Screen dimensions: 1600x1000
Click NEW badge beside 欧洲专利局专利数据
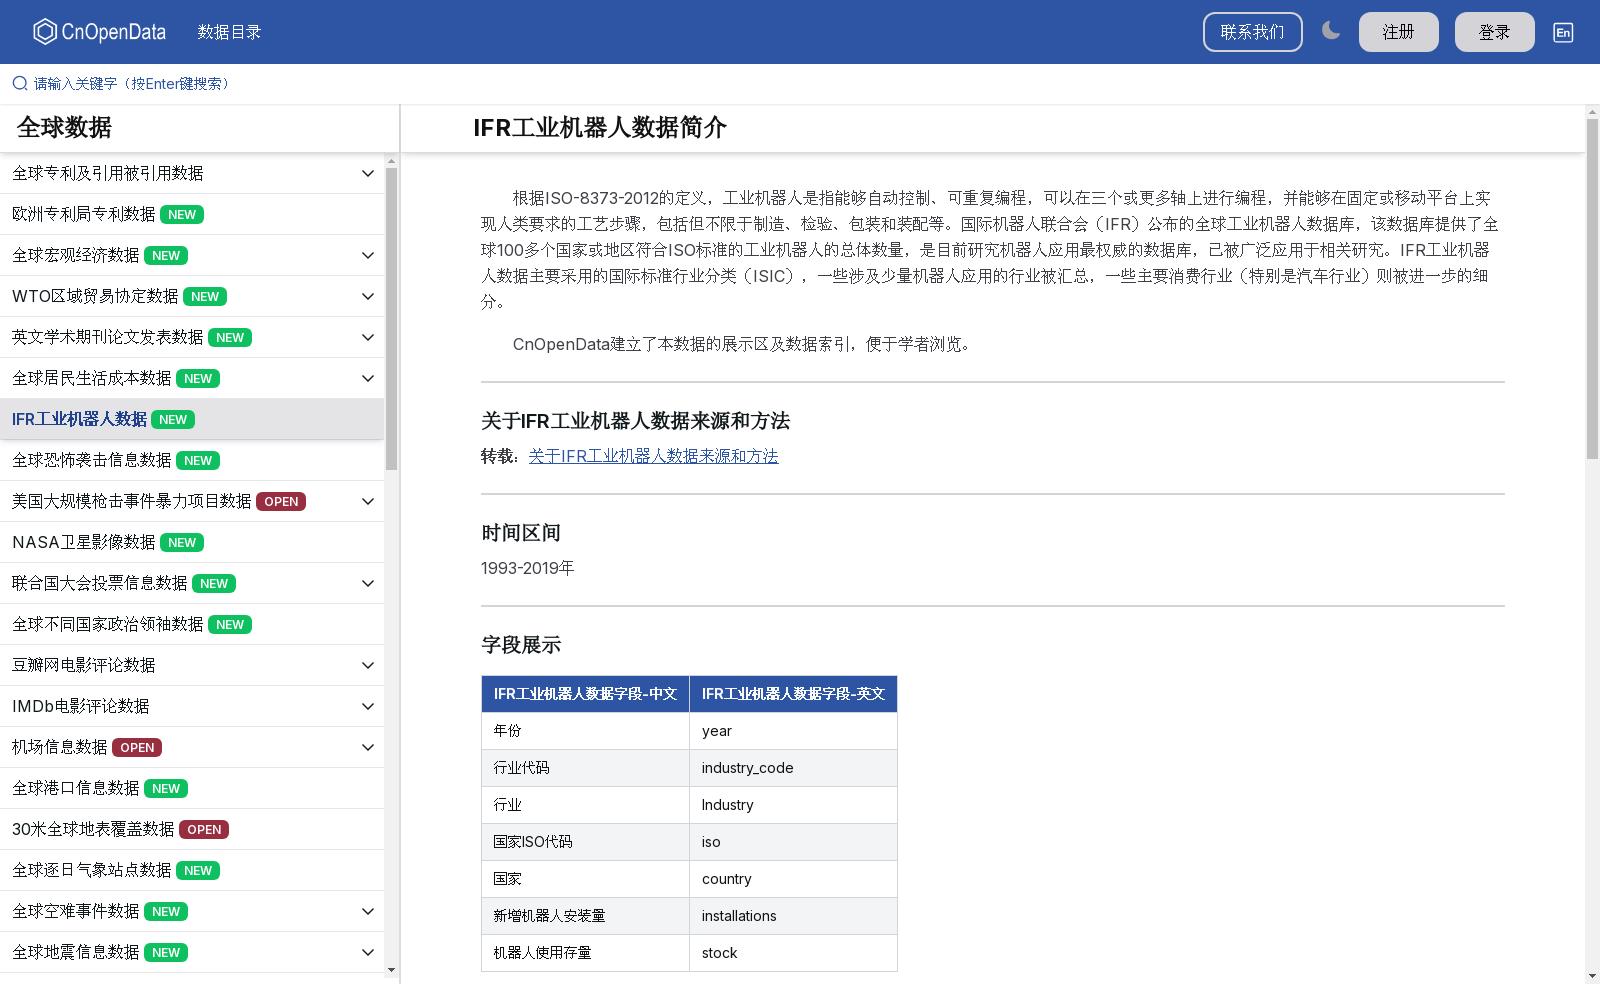pos(182,215)
